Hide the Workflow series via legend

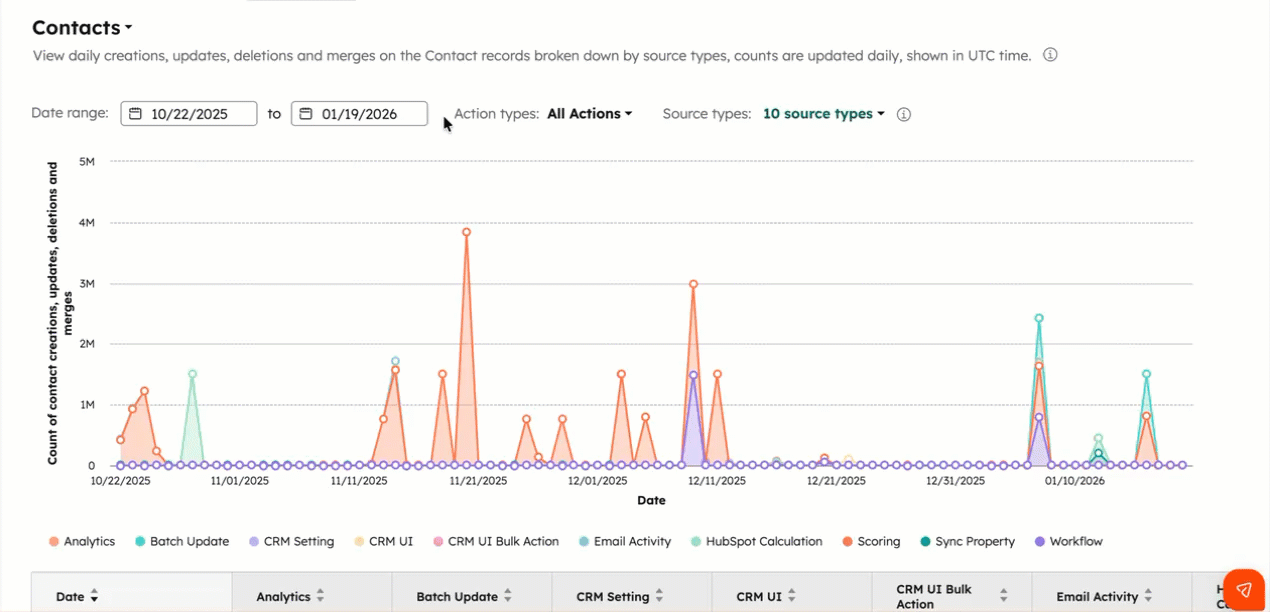[1067, 542]
